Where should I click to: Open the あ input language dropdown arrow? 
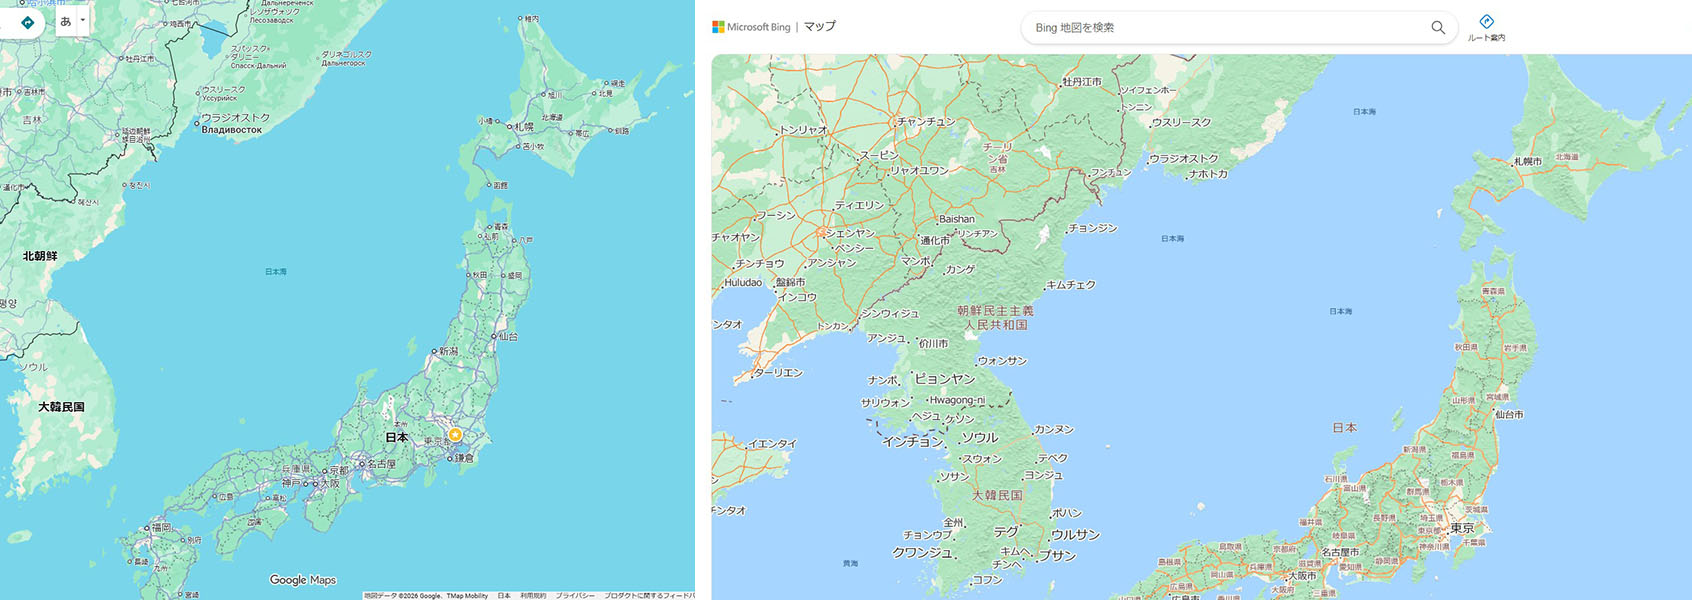(x=83, y=21)
